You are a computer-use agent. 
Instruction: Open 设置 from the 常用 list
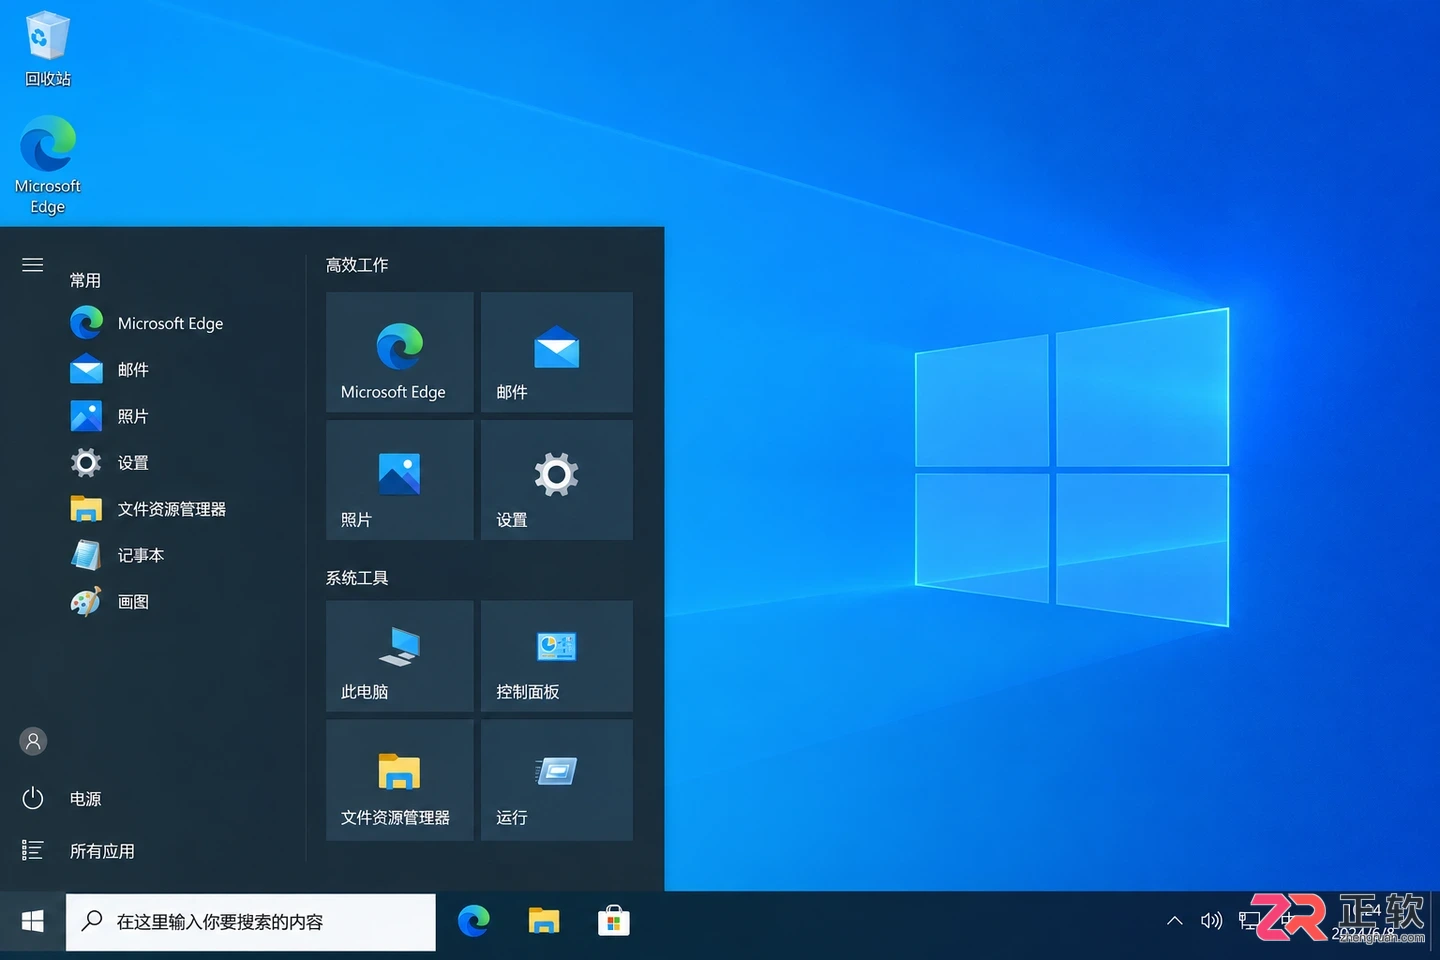click(110, 462)
